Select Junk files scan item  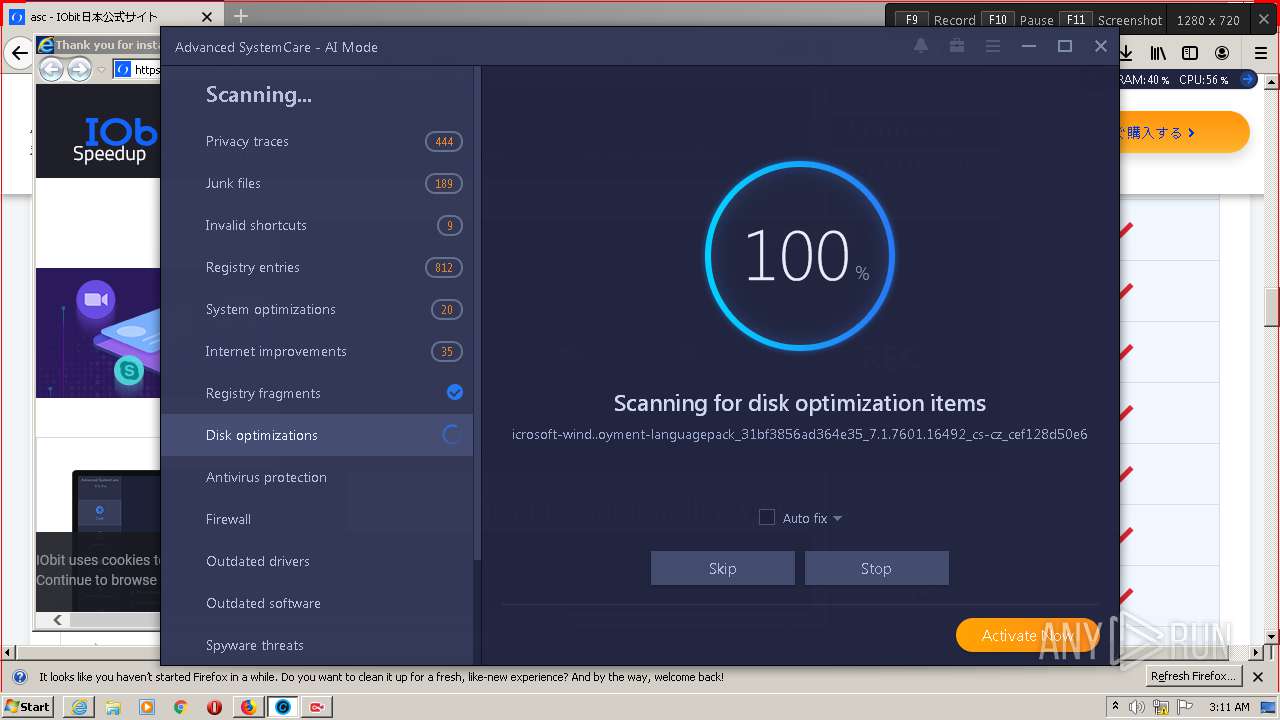pos(317,183)
